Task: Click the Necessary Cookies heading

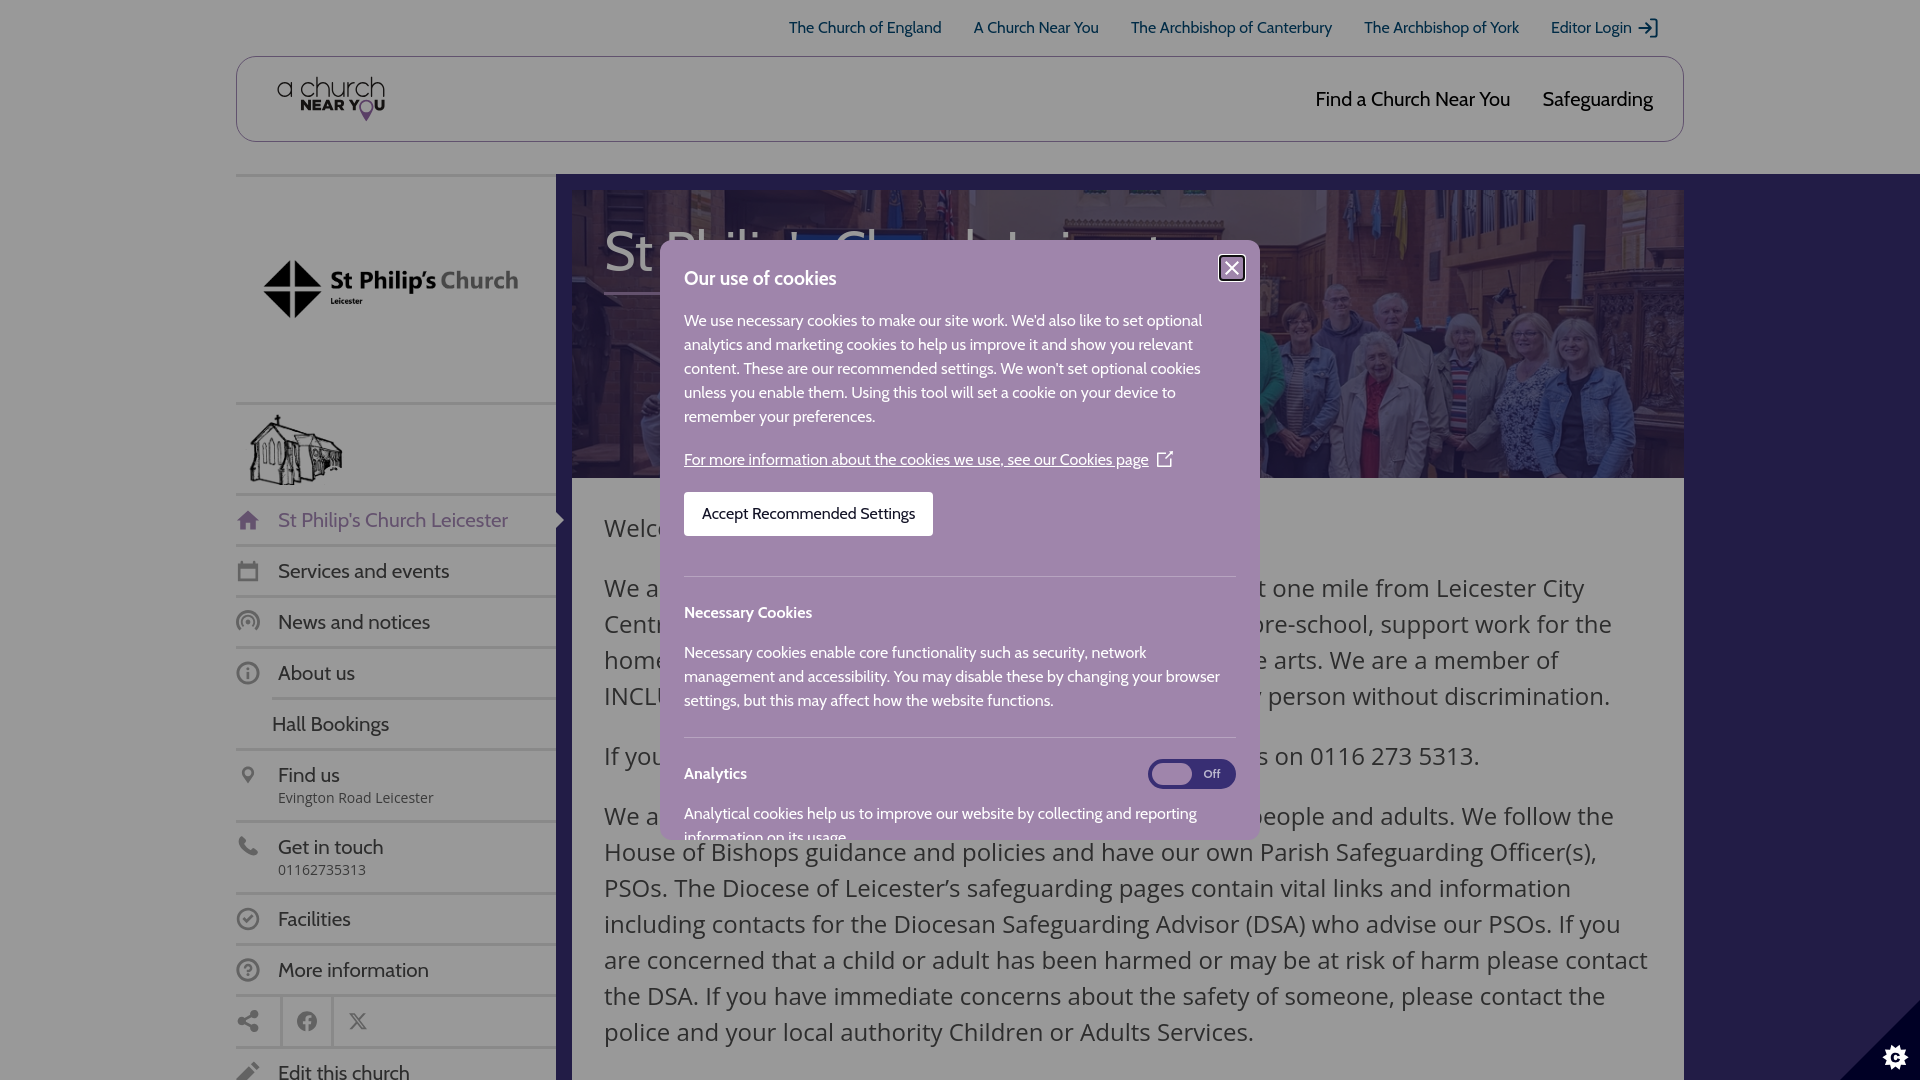Action: point(748,613)
